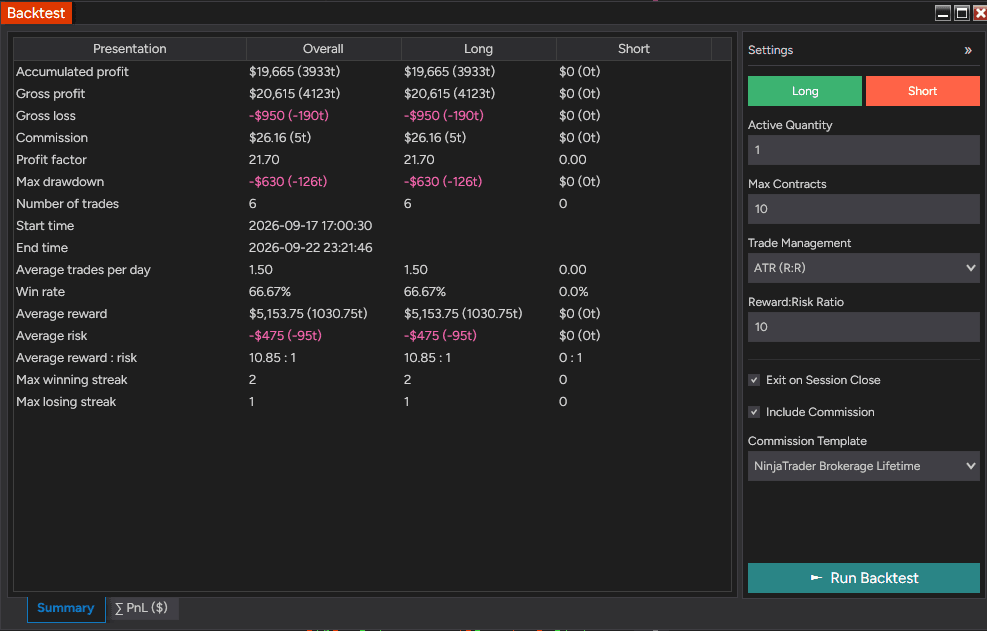Select the Gross profit row label
This screenshot has width=987, height=631.
click(50, 94)
